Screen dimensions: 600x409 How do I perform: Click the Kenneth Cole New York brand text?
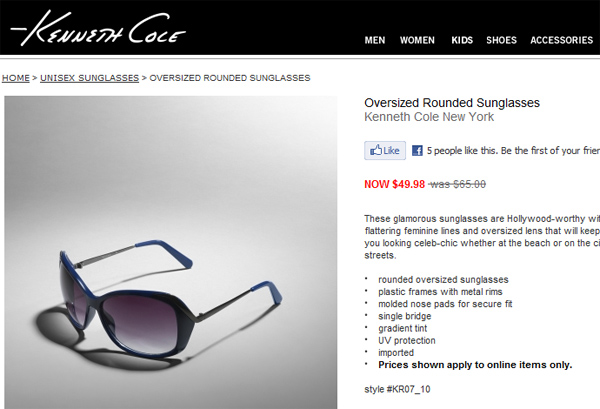429,117
